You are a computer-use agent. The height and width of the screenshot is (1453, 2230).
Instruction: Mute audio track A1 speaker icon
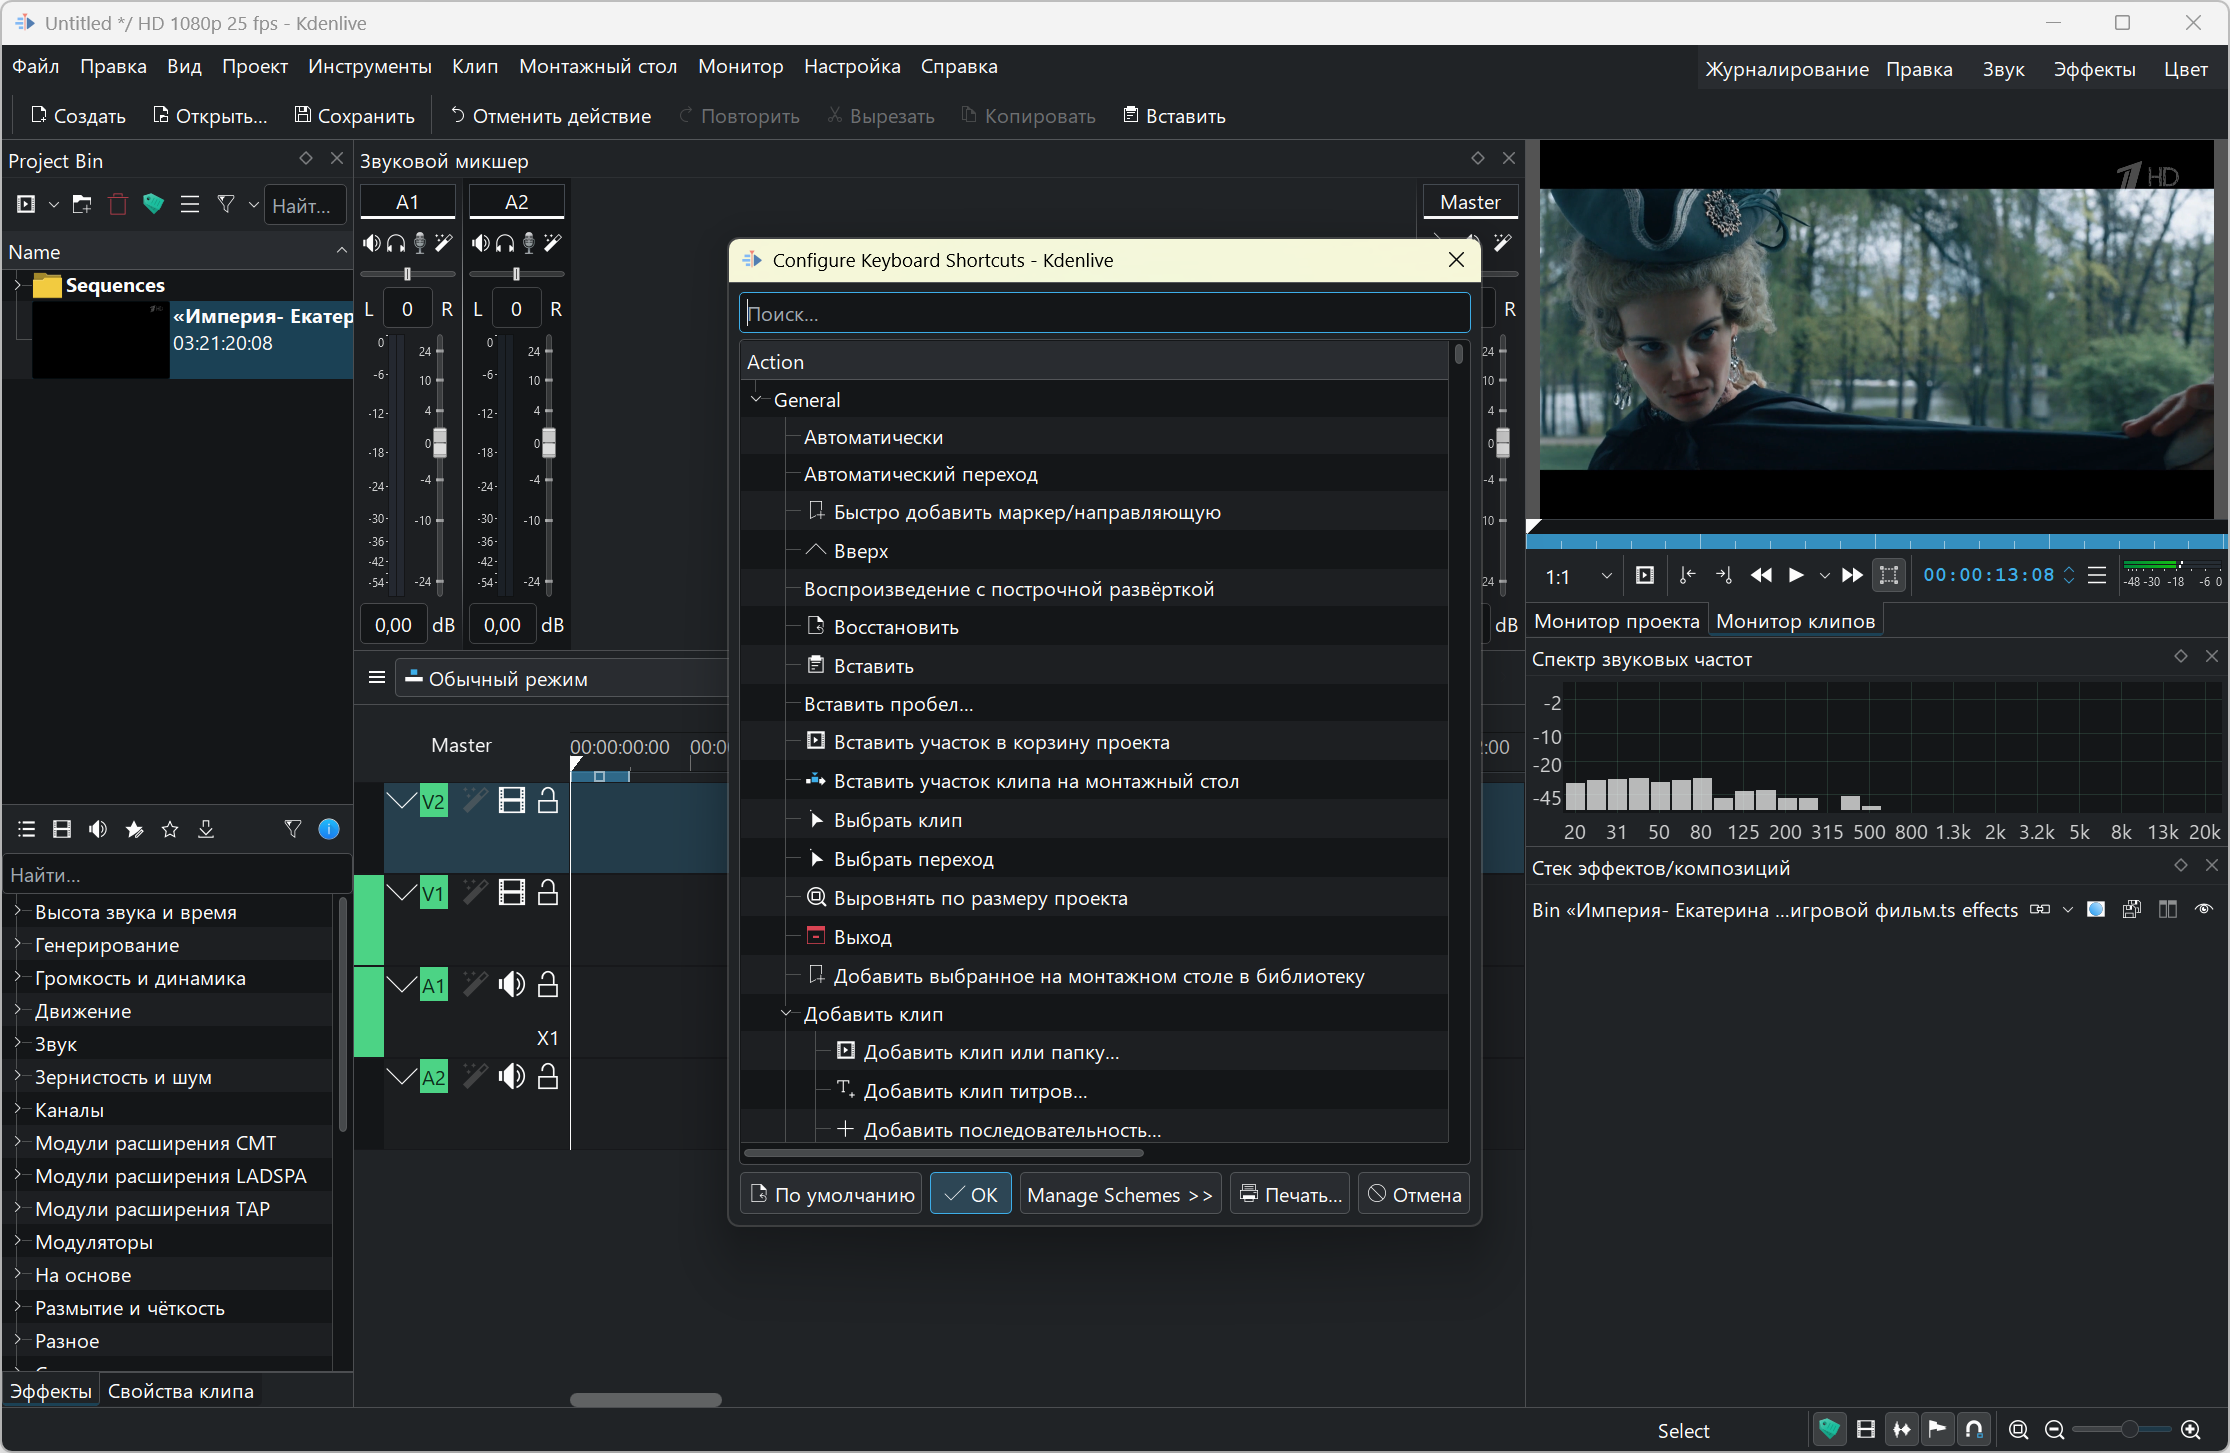pos(511,985)
